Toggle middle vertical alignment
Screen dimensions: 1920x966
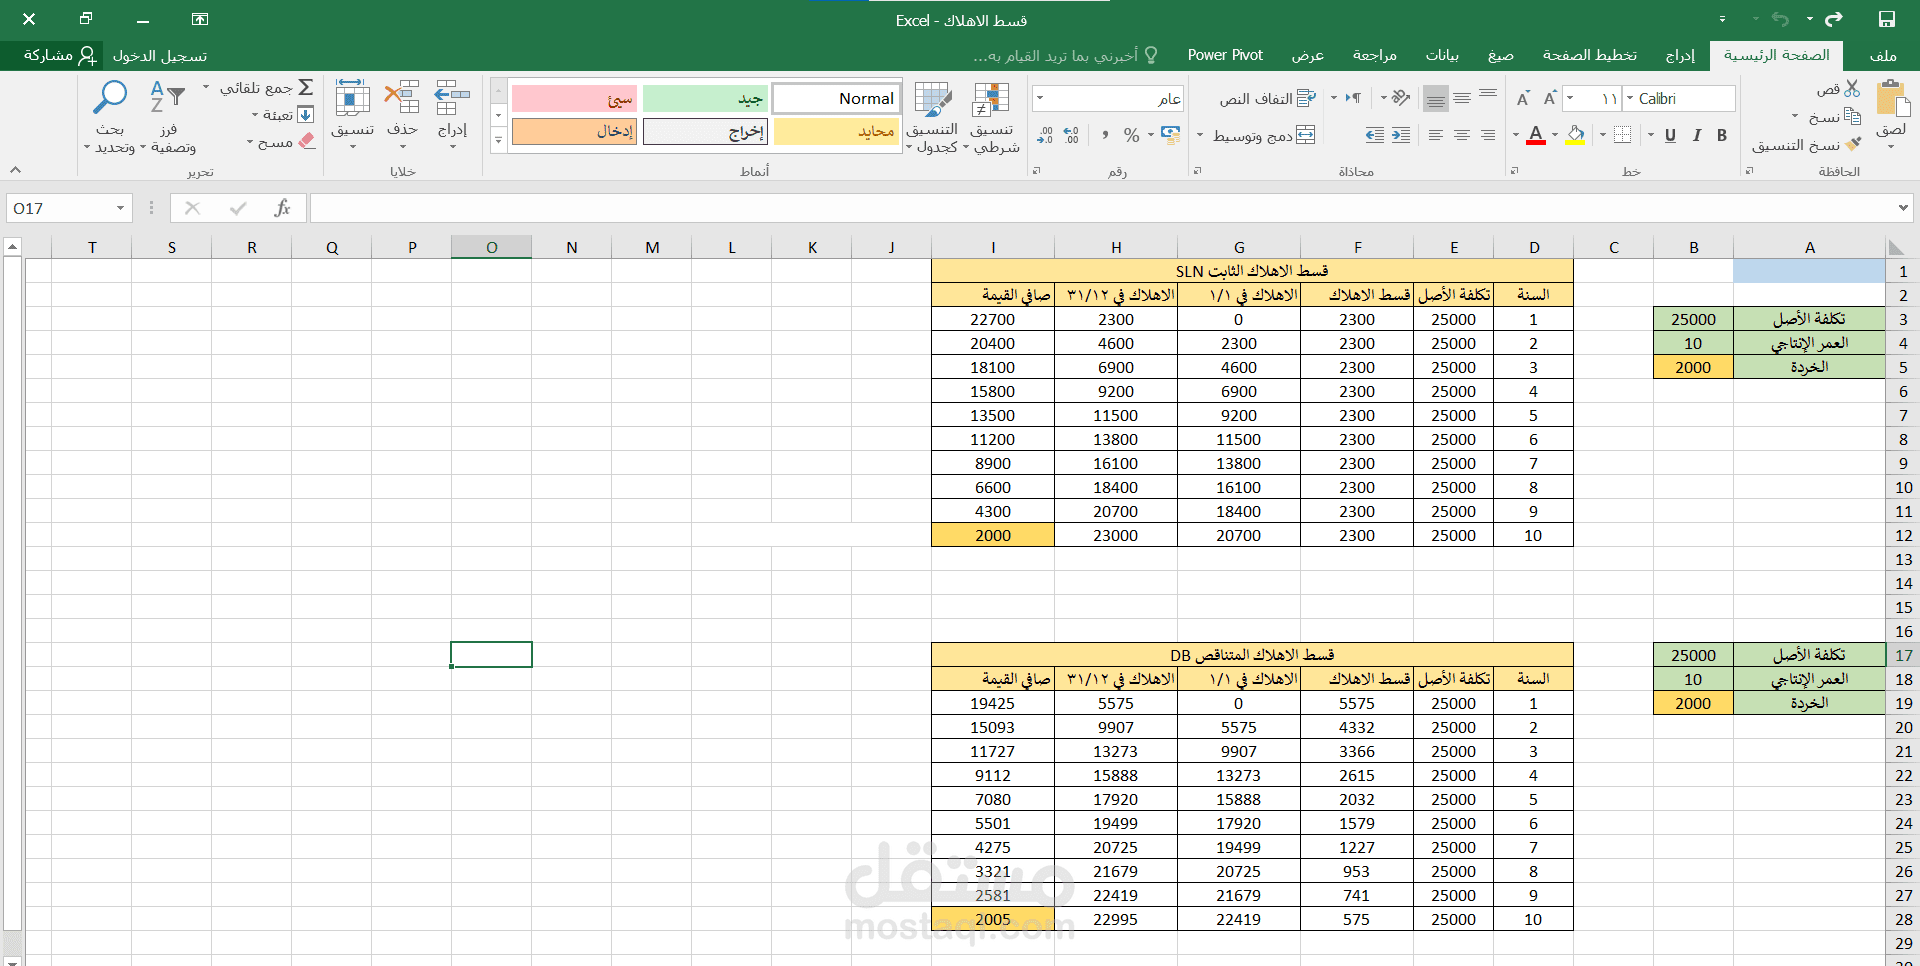tap(1462, 98)
